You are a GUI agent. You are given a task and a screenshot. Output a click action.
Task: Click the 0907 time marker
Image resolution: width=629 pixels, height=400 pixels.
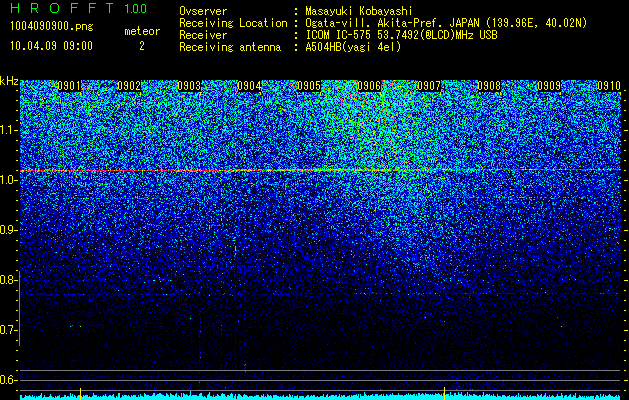429,86
